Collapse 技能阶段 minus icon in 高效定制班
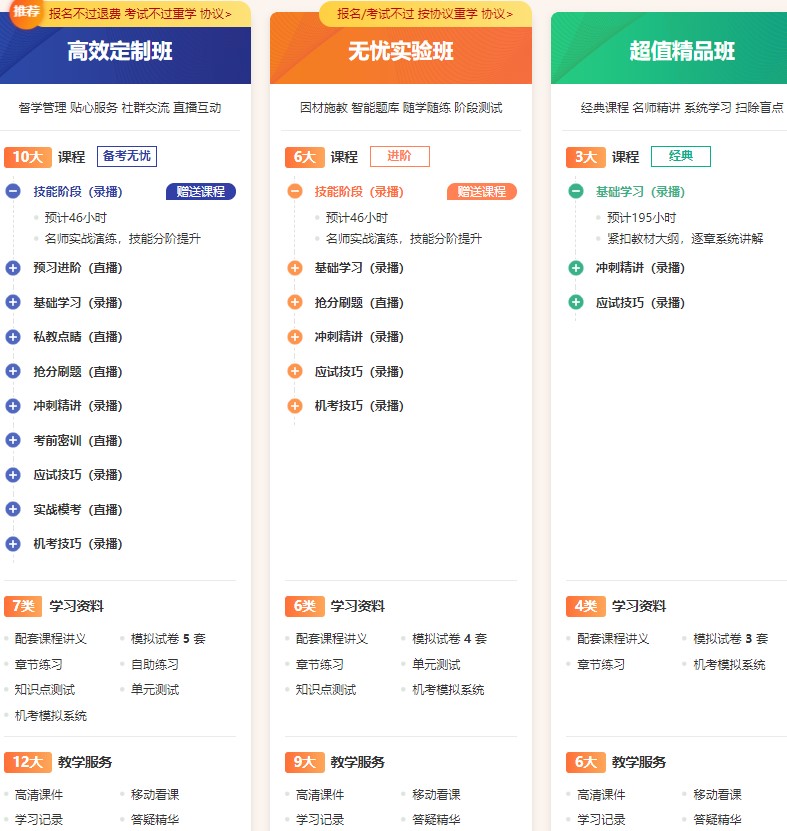 13,192
